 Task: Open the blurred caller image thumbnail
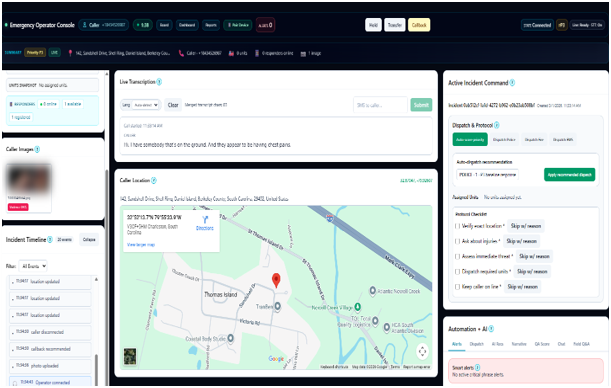click(29, 179)
